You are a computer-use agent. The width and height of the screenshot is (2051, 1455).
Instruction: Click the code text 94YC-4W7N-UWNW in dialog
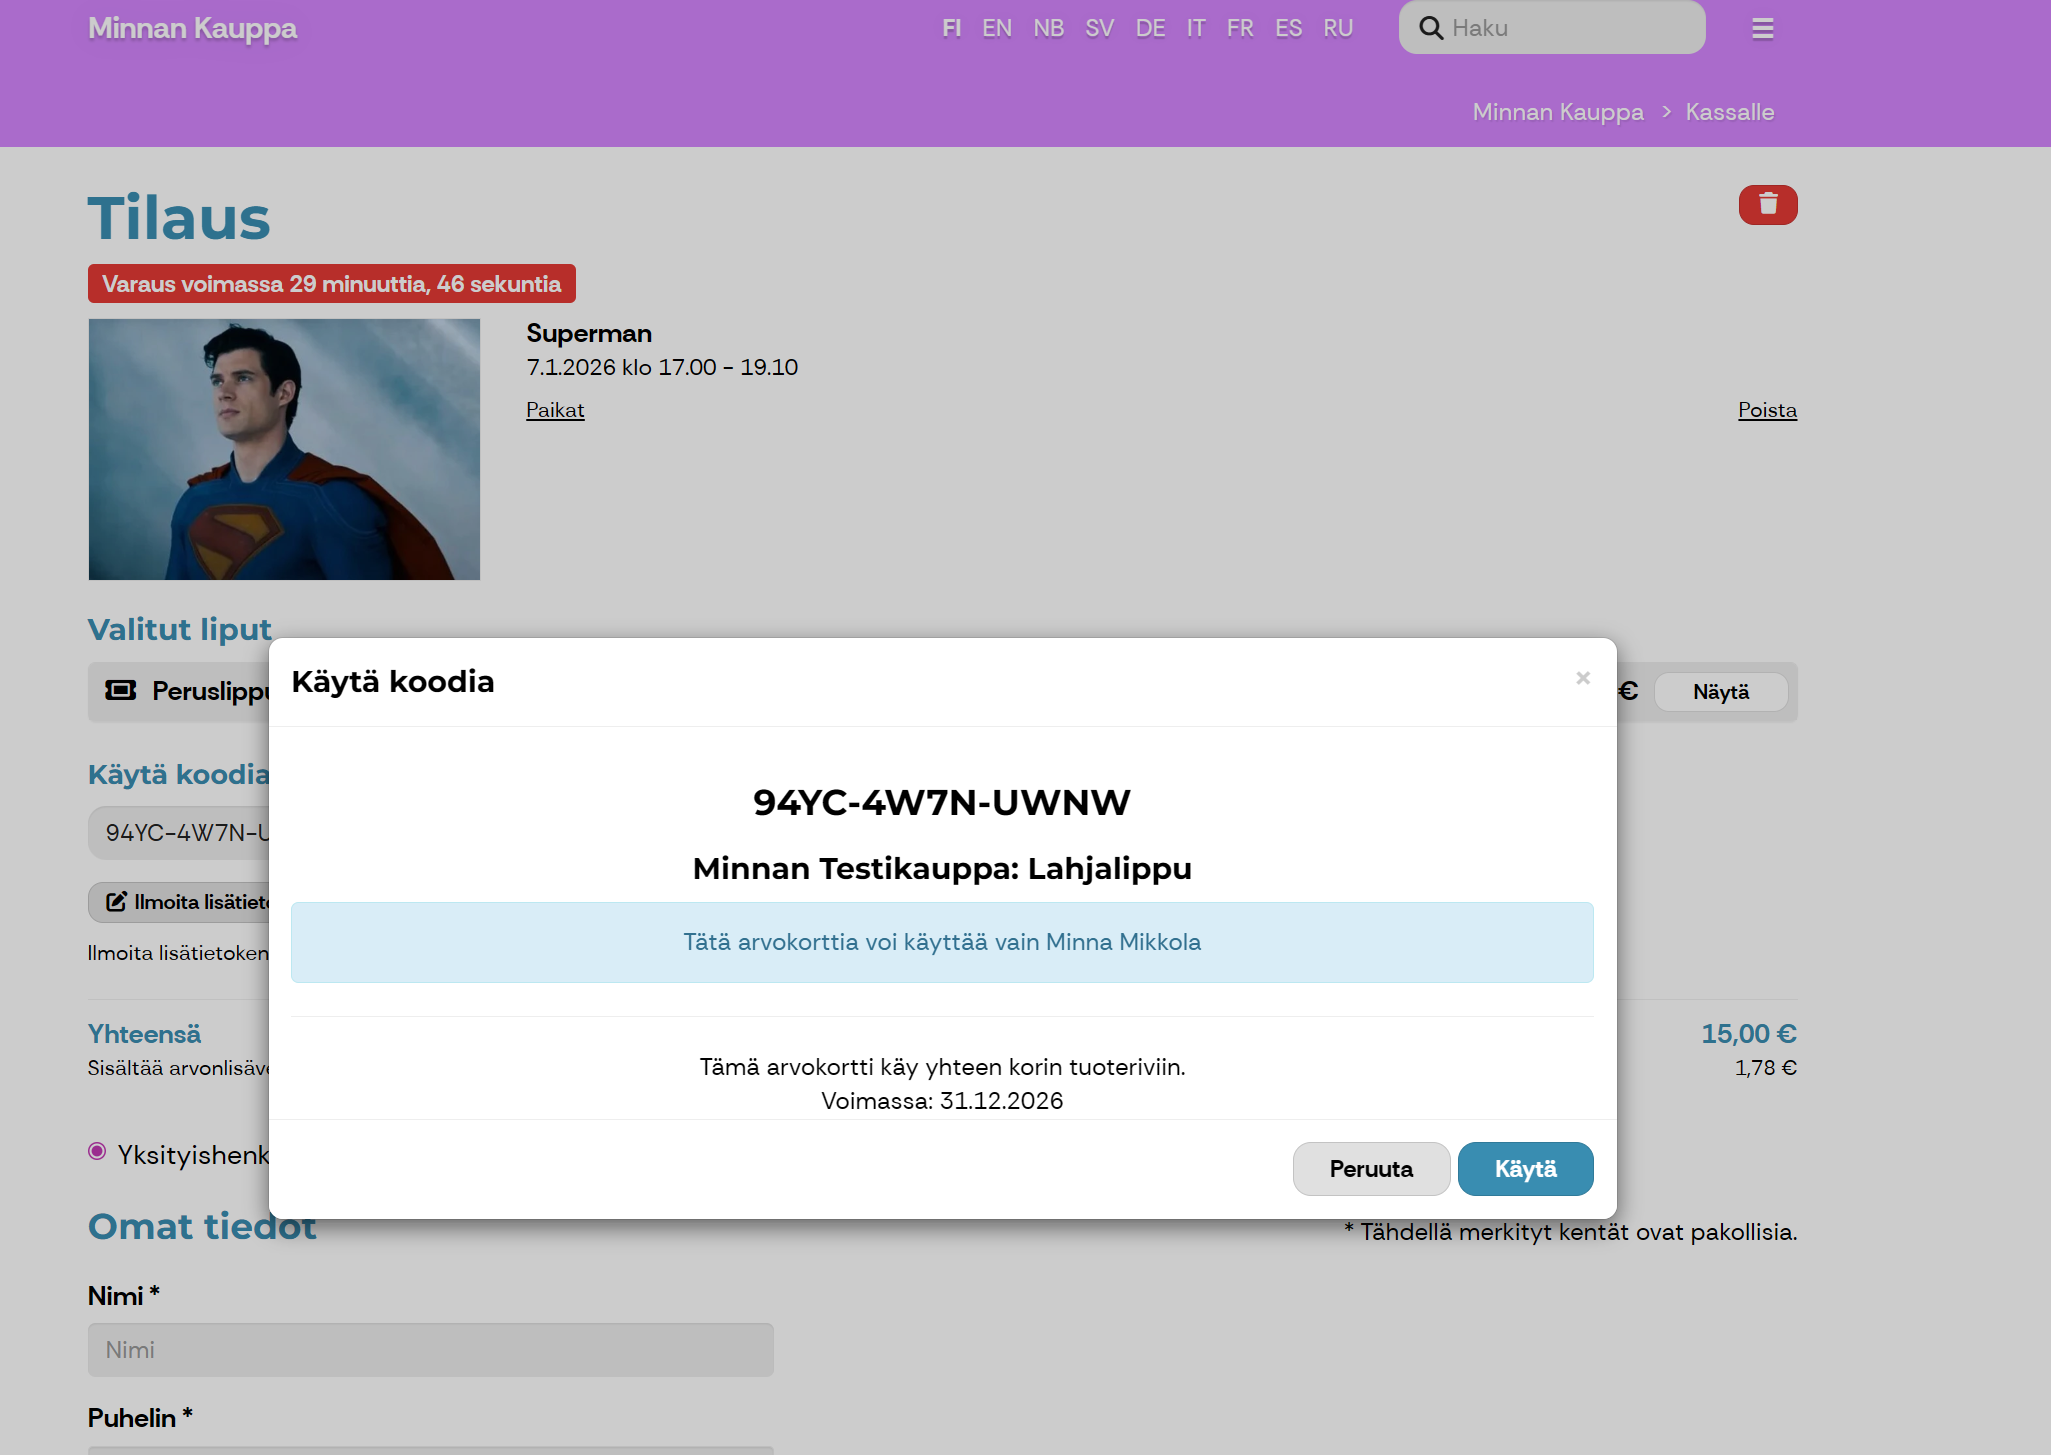pos(942,802)
